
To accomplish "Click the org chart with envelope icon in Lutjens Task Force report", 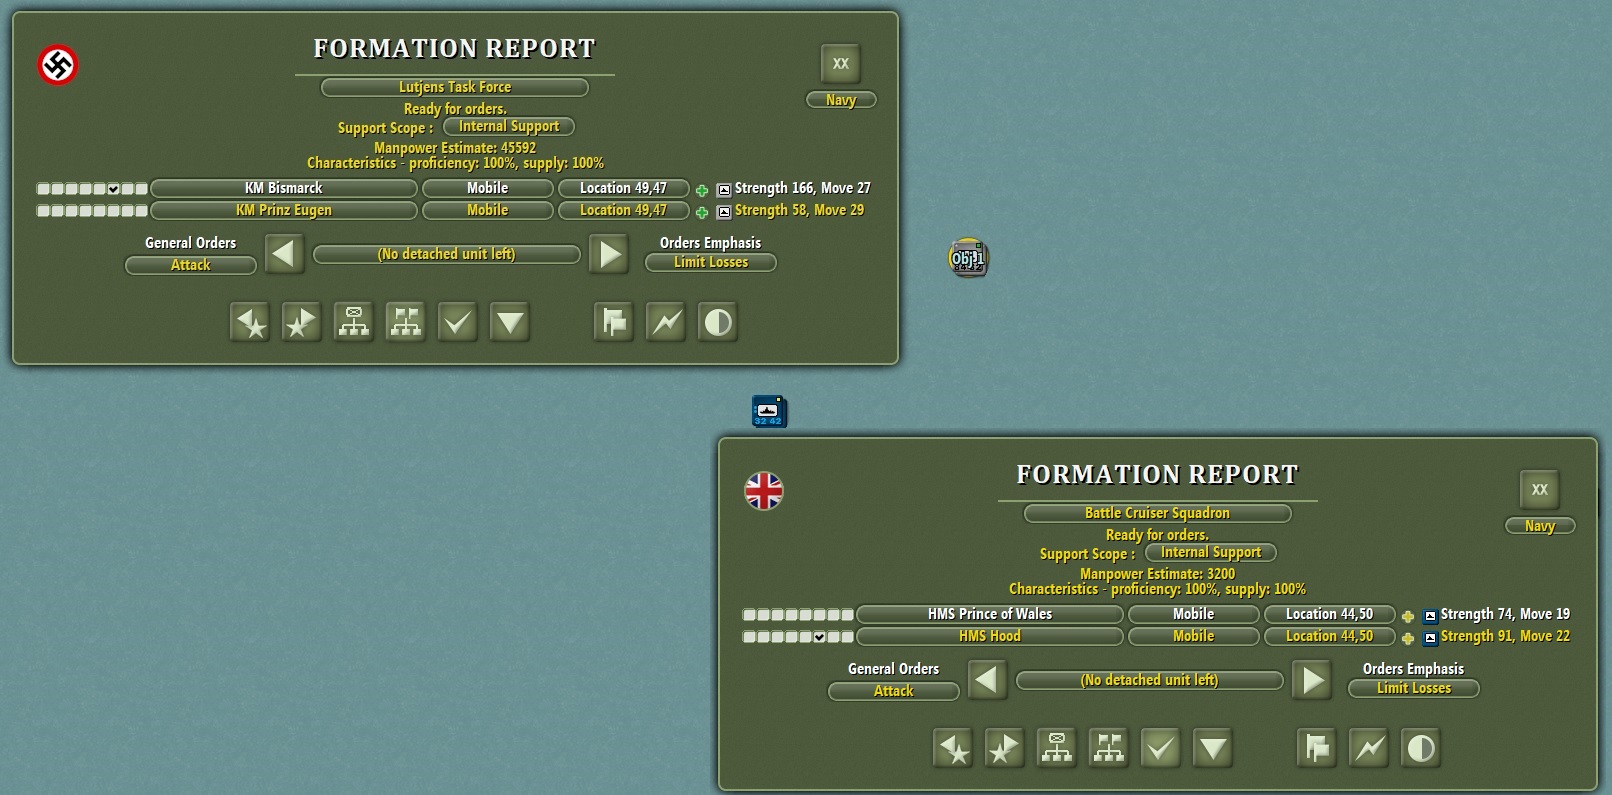I will tap(354, 322).
